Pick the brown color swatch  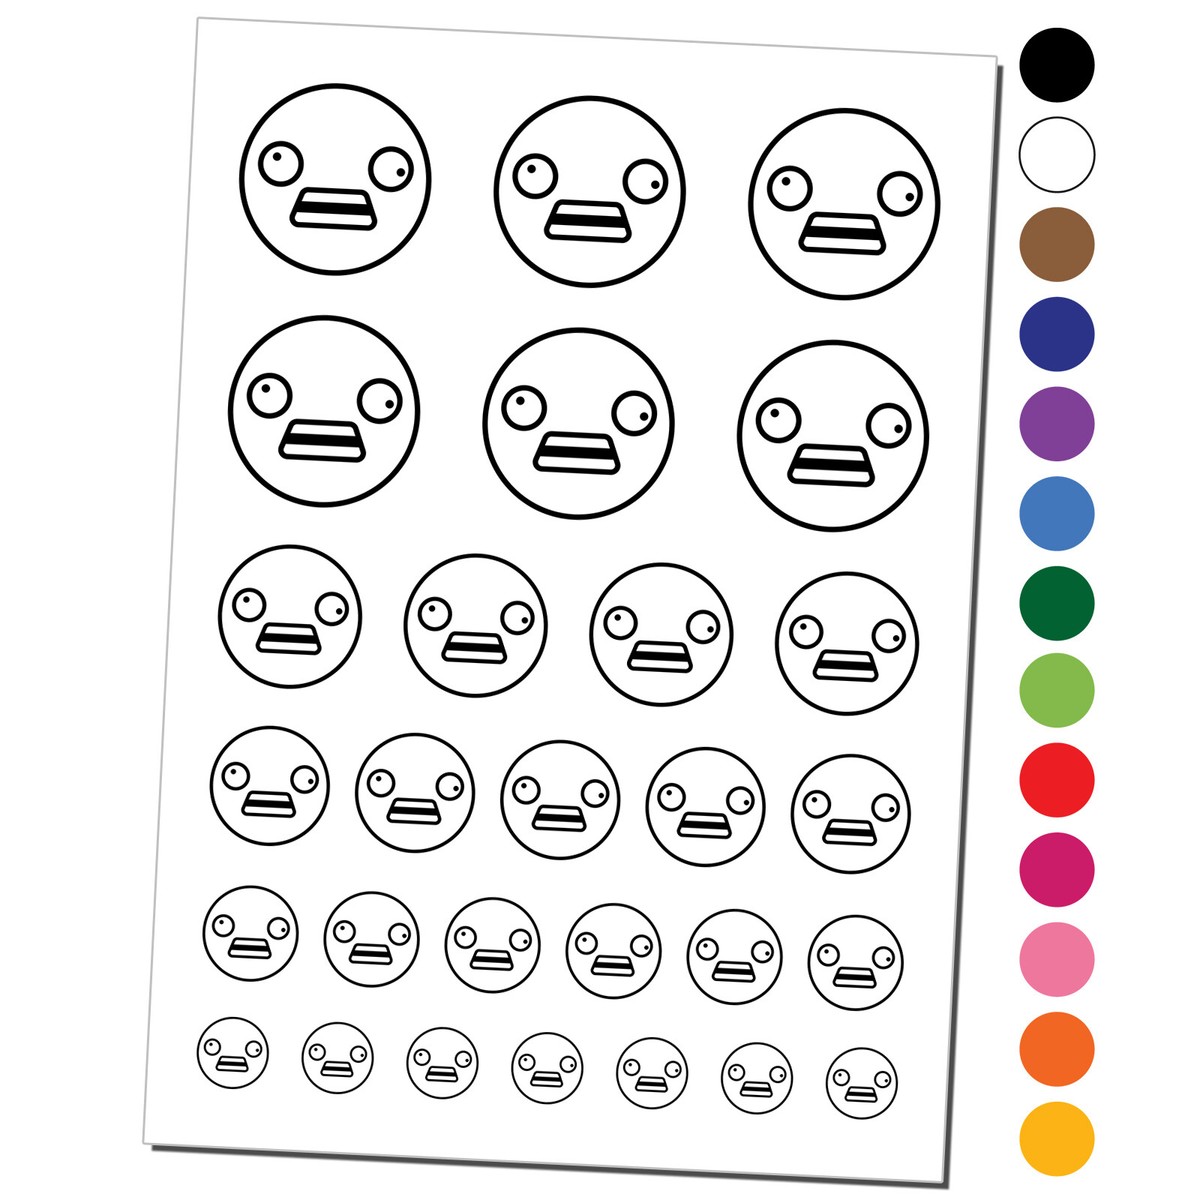(1057, 245)
